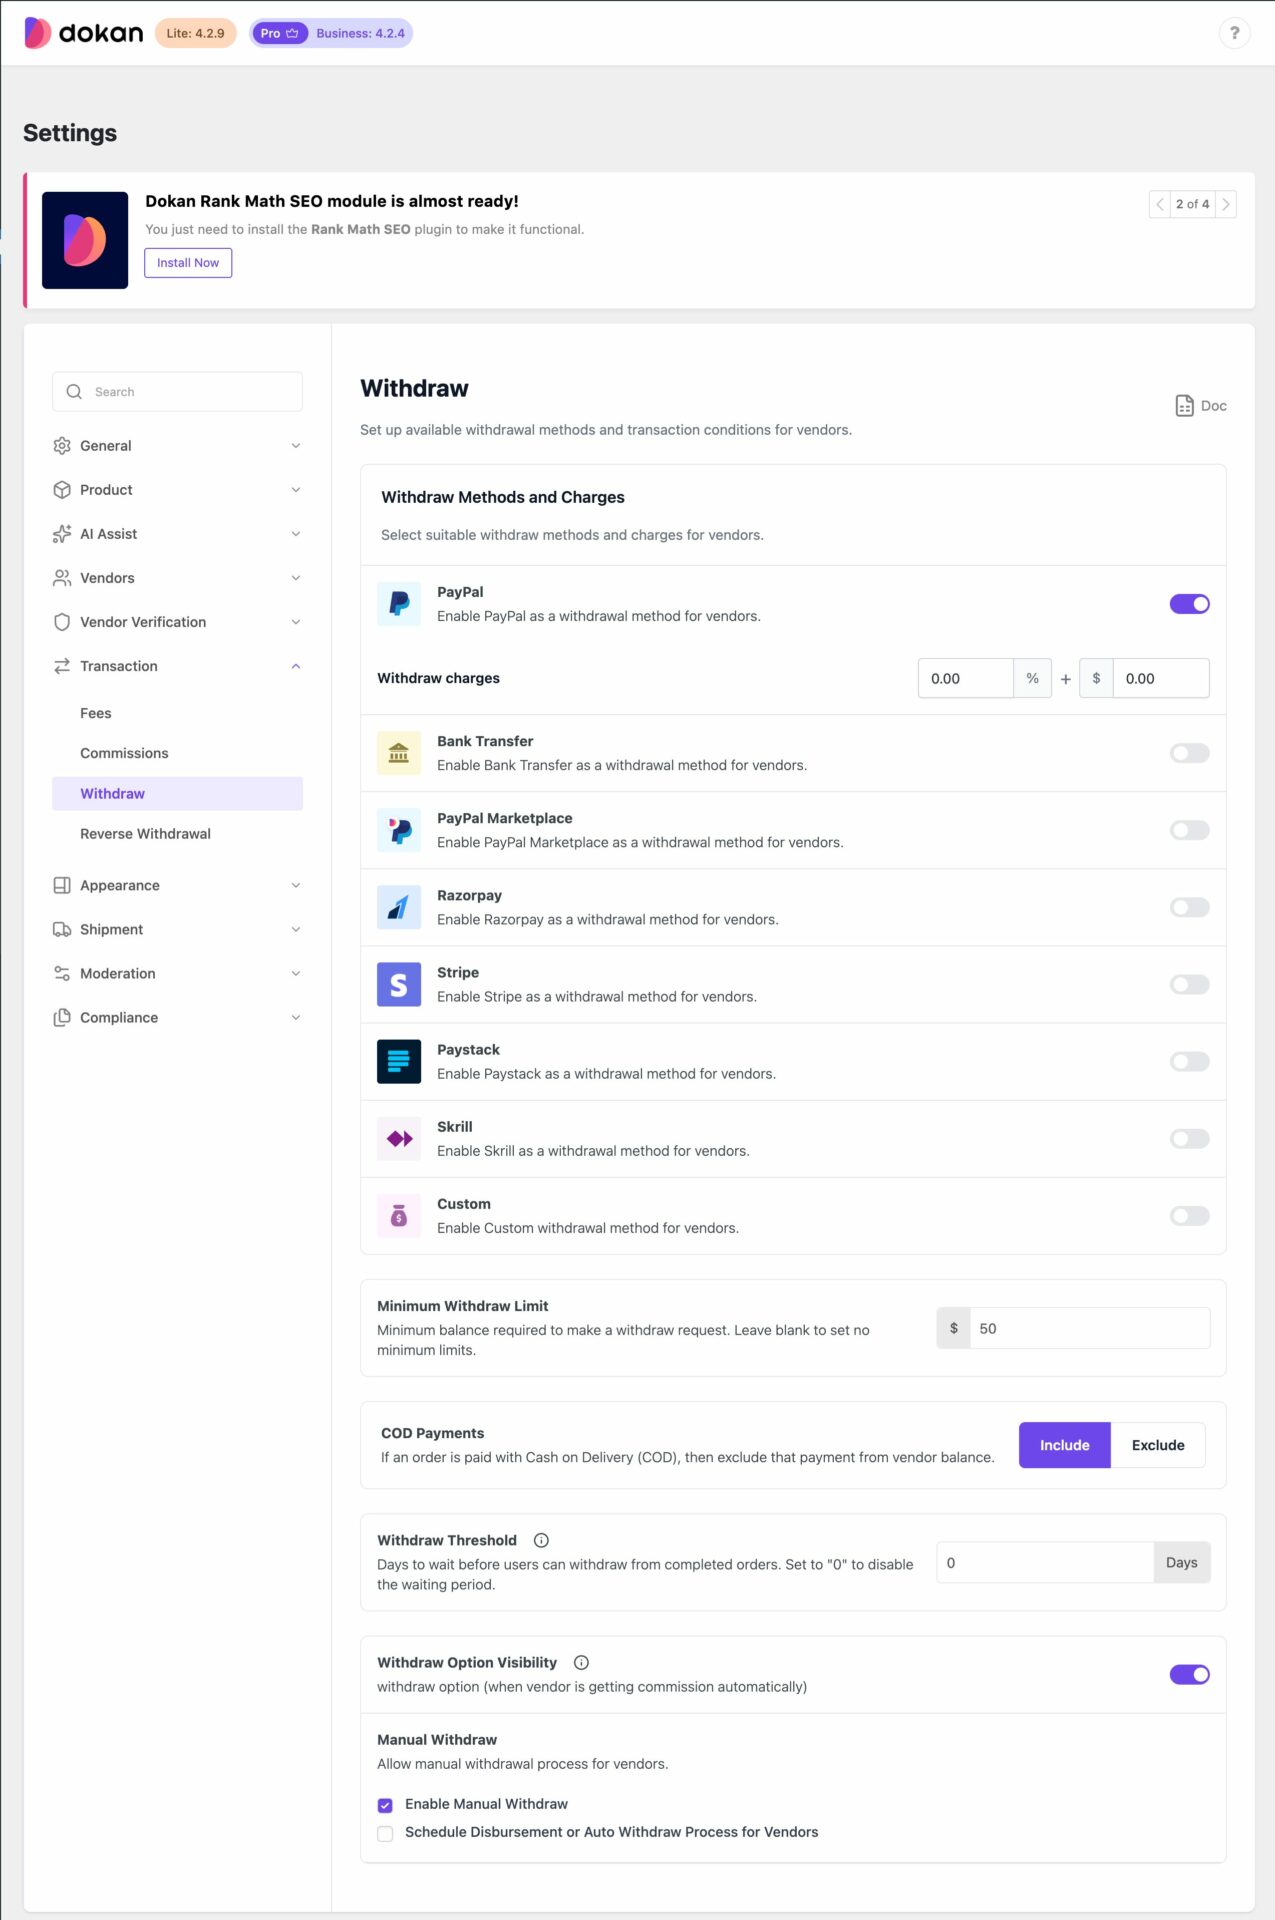Image resolution: width=1275 pixels, height=1920 pixels.
Task: Click the Skrill logo icon
Action: [x=399, y=1138]
